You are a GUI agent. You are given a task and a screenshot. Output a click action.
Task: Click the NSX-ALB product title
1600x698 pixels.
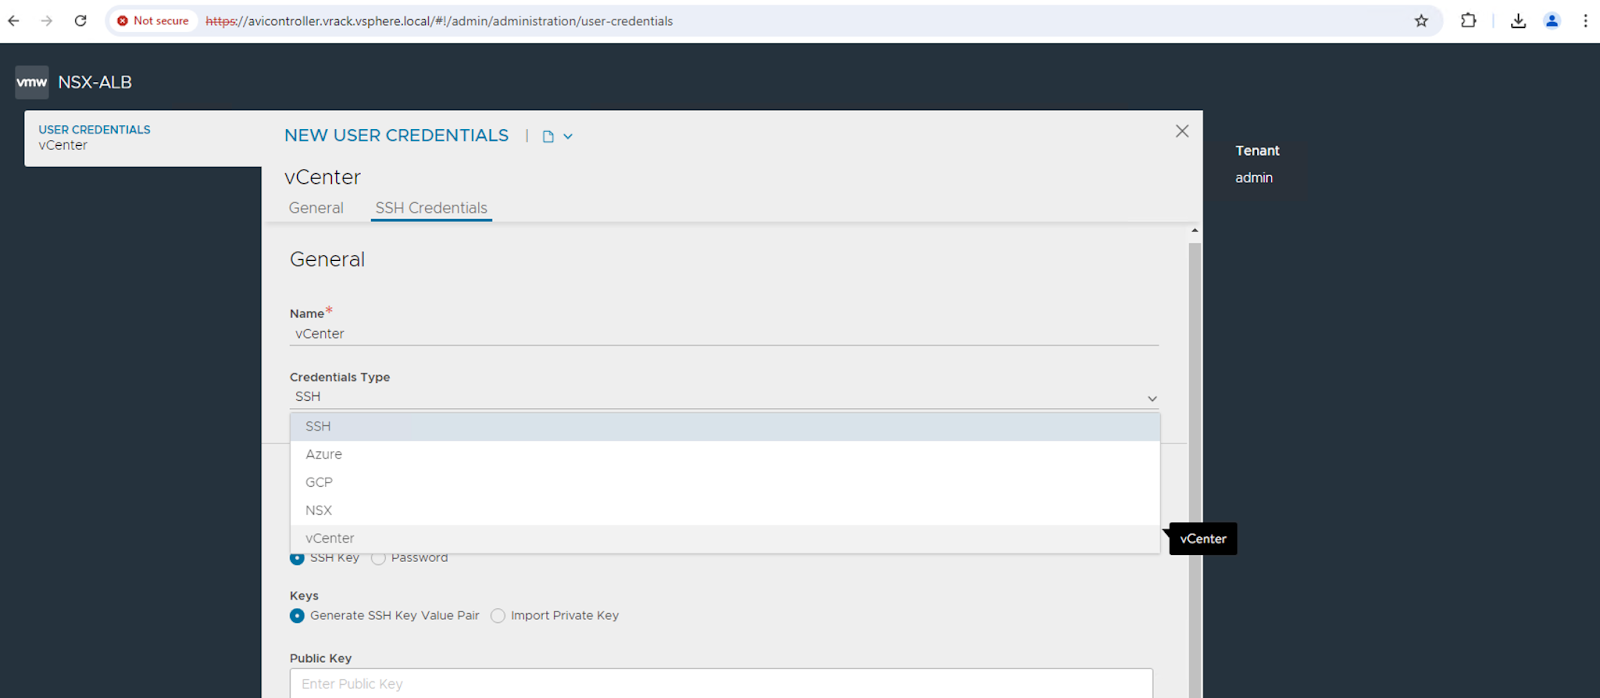[95, 82]
